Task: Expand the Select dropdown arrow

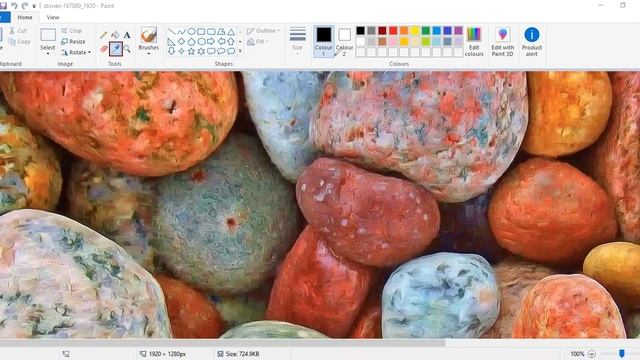Action: (48, 53)
